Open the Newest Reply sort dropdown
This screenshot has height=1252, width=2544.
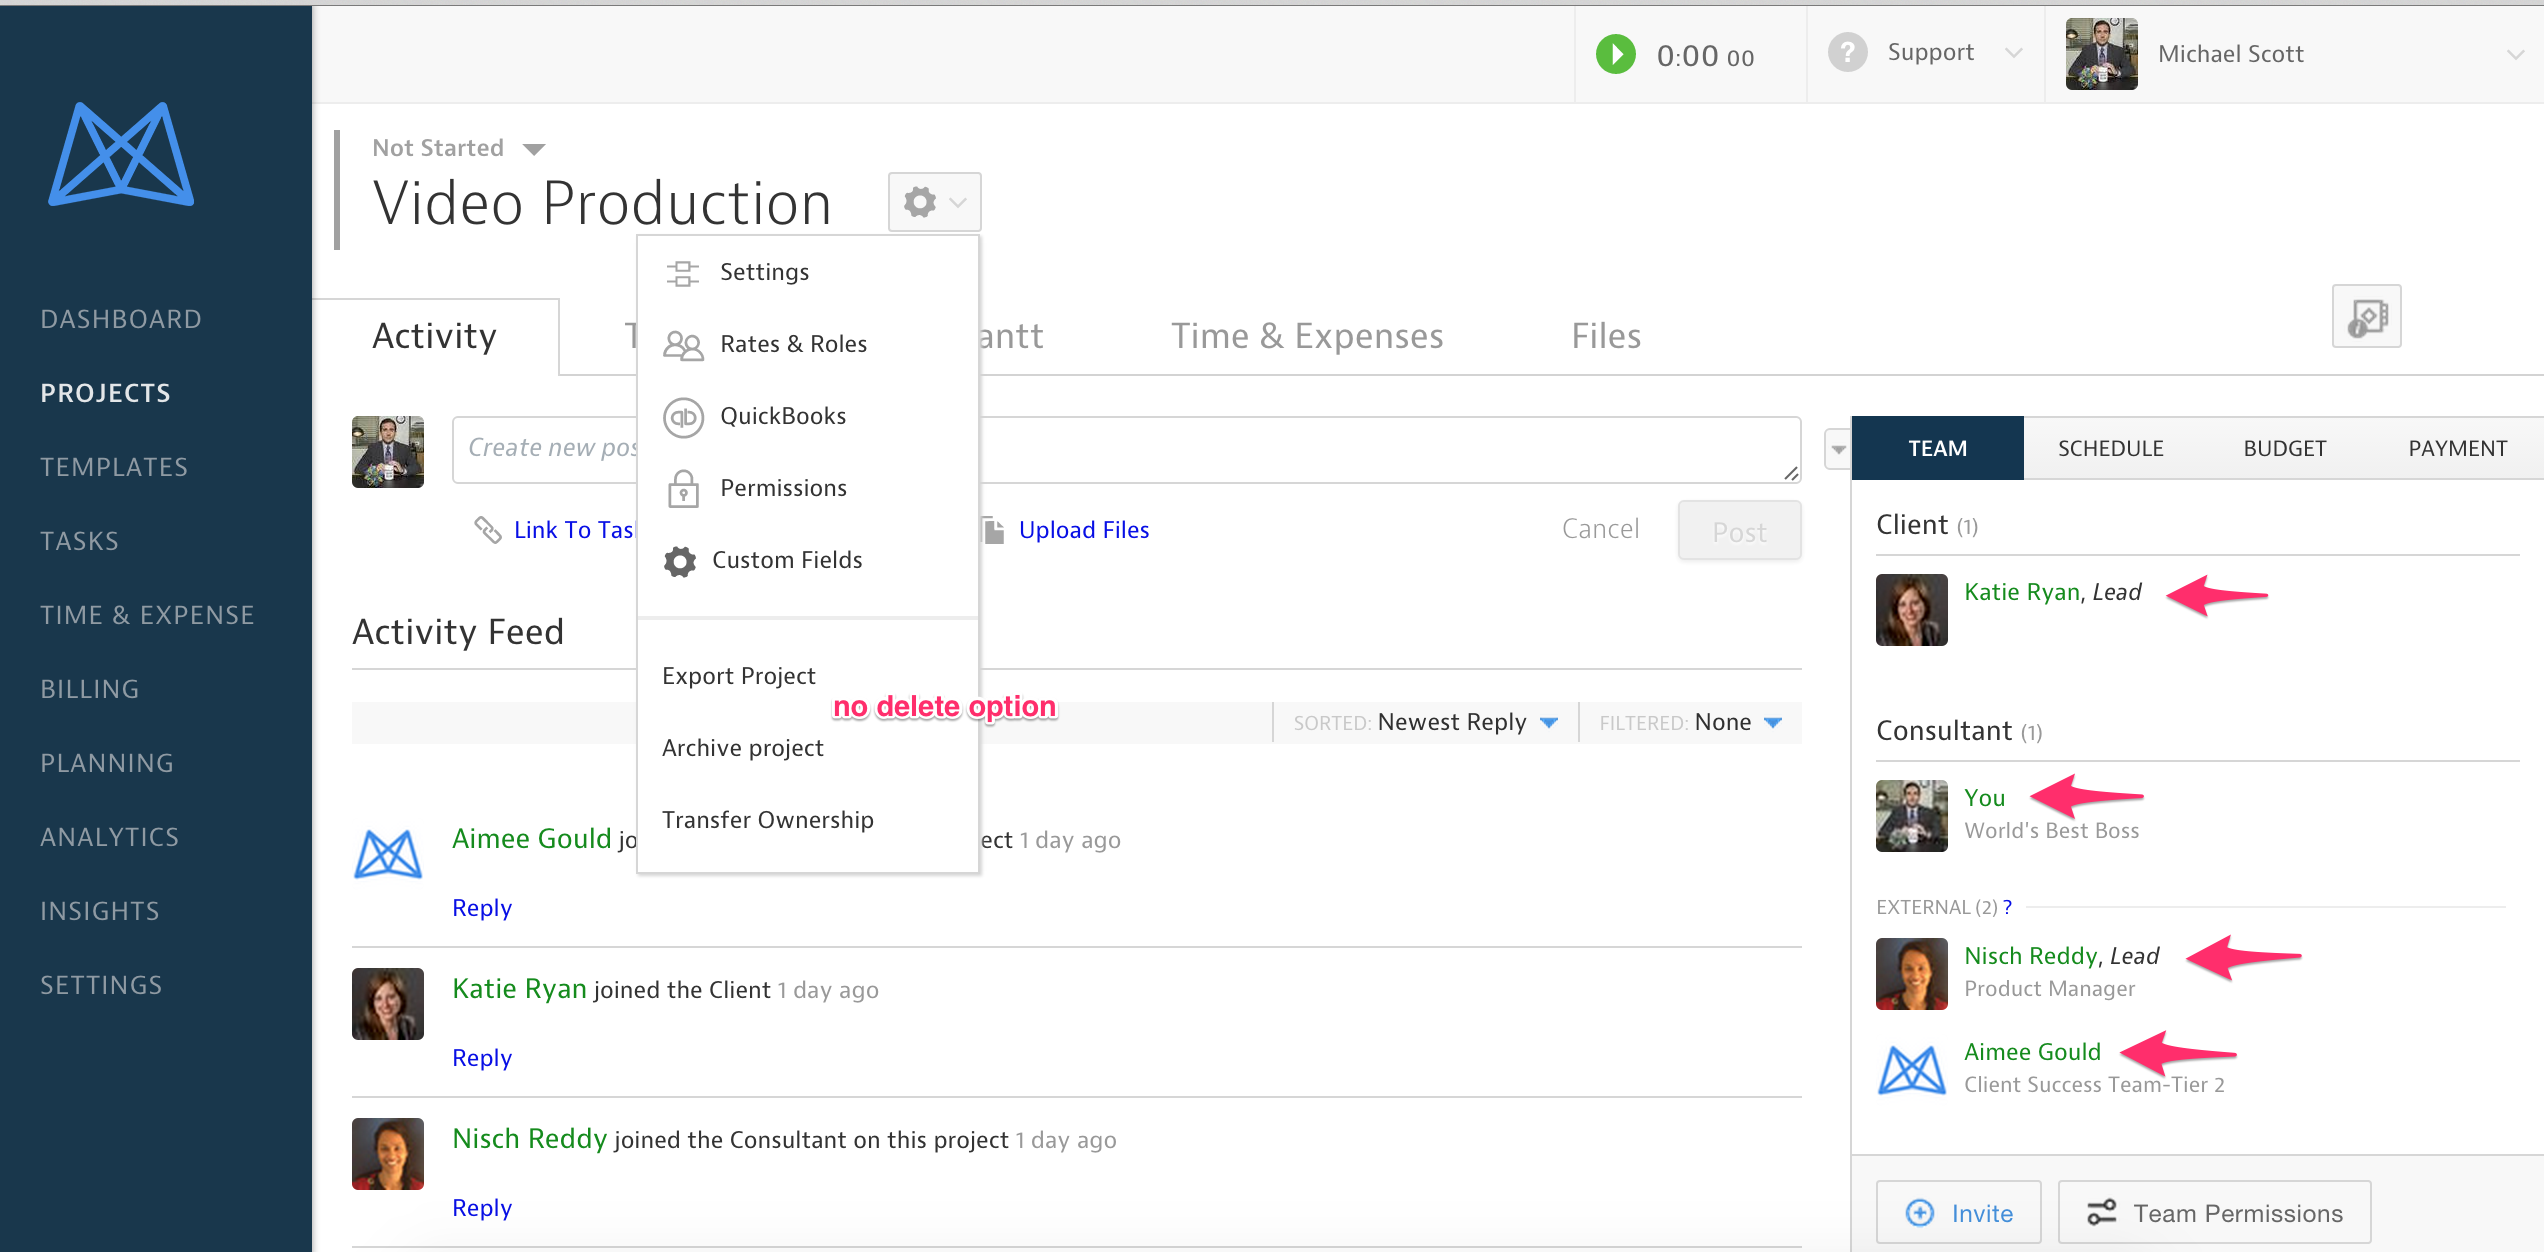1549,723
